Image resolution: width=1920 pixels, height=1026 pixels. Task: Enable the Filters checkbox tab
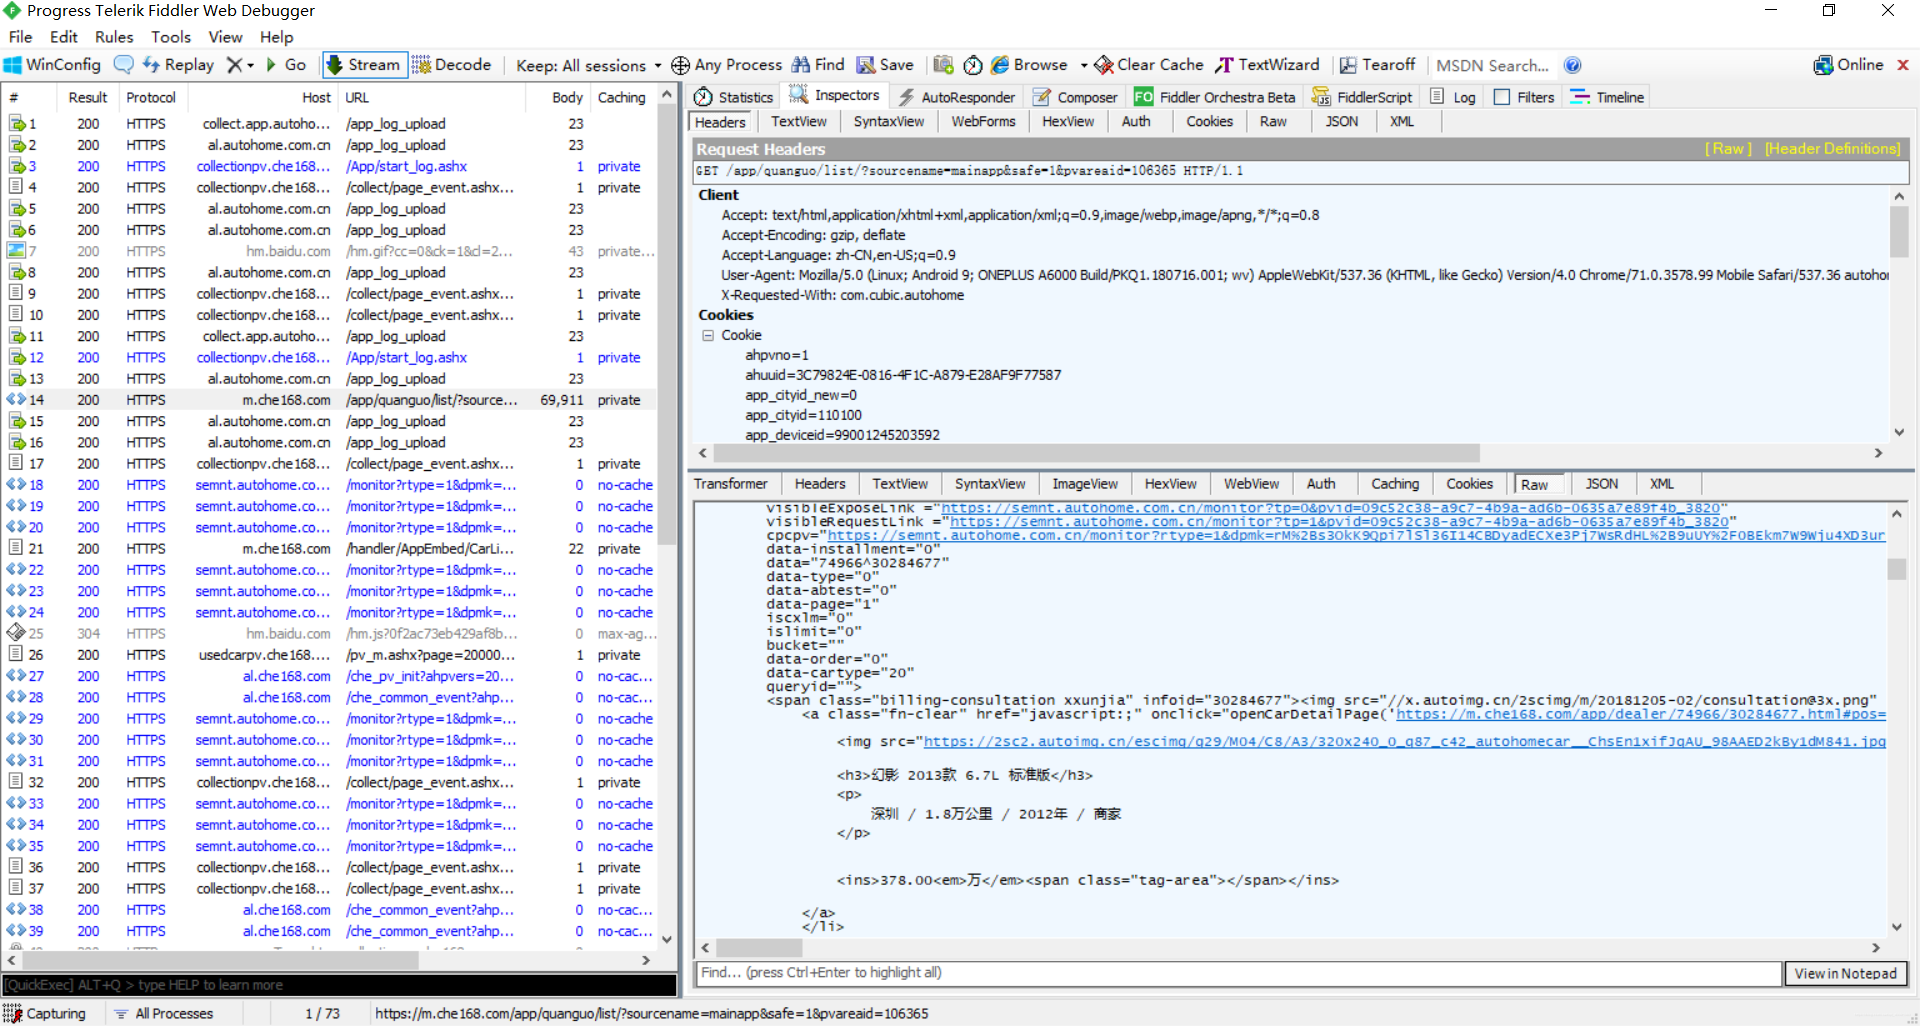[1524, 97]
